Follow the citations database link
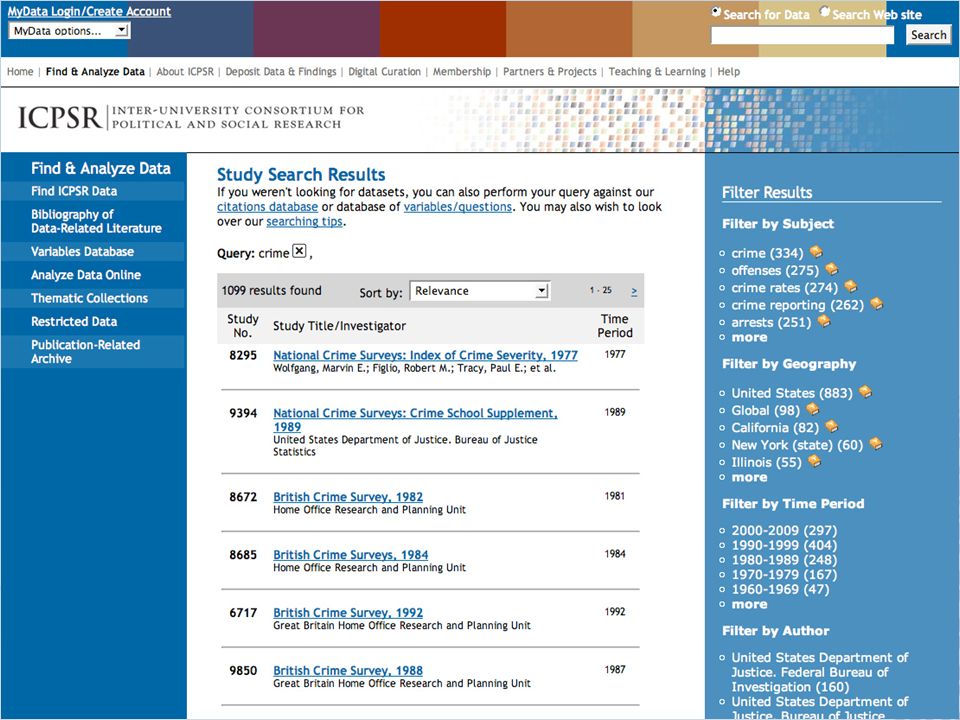Screen dimensions: 960x720 [268, 207]
